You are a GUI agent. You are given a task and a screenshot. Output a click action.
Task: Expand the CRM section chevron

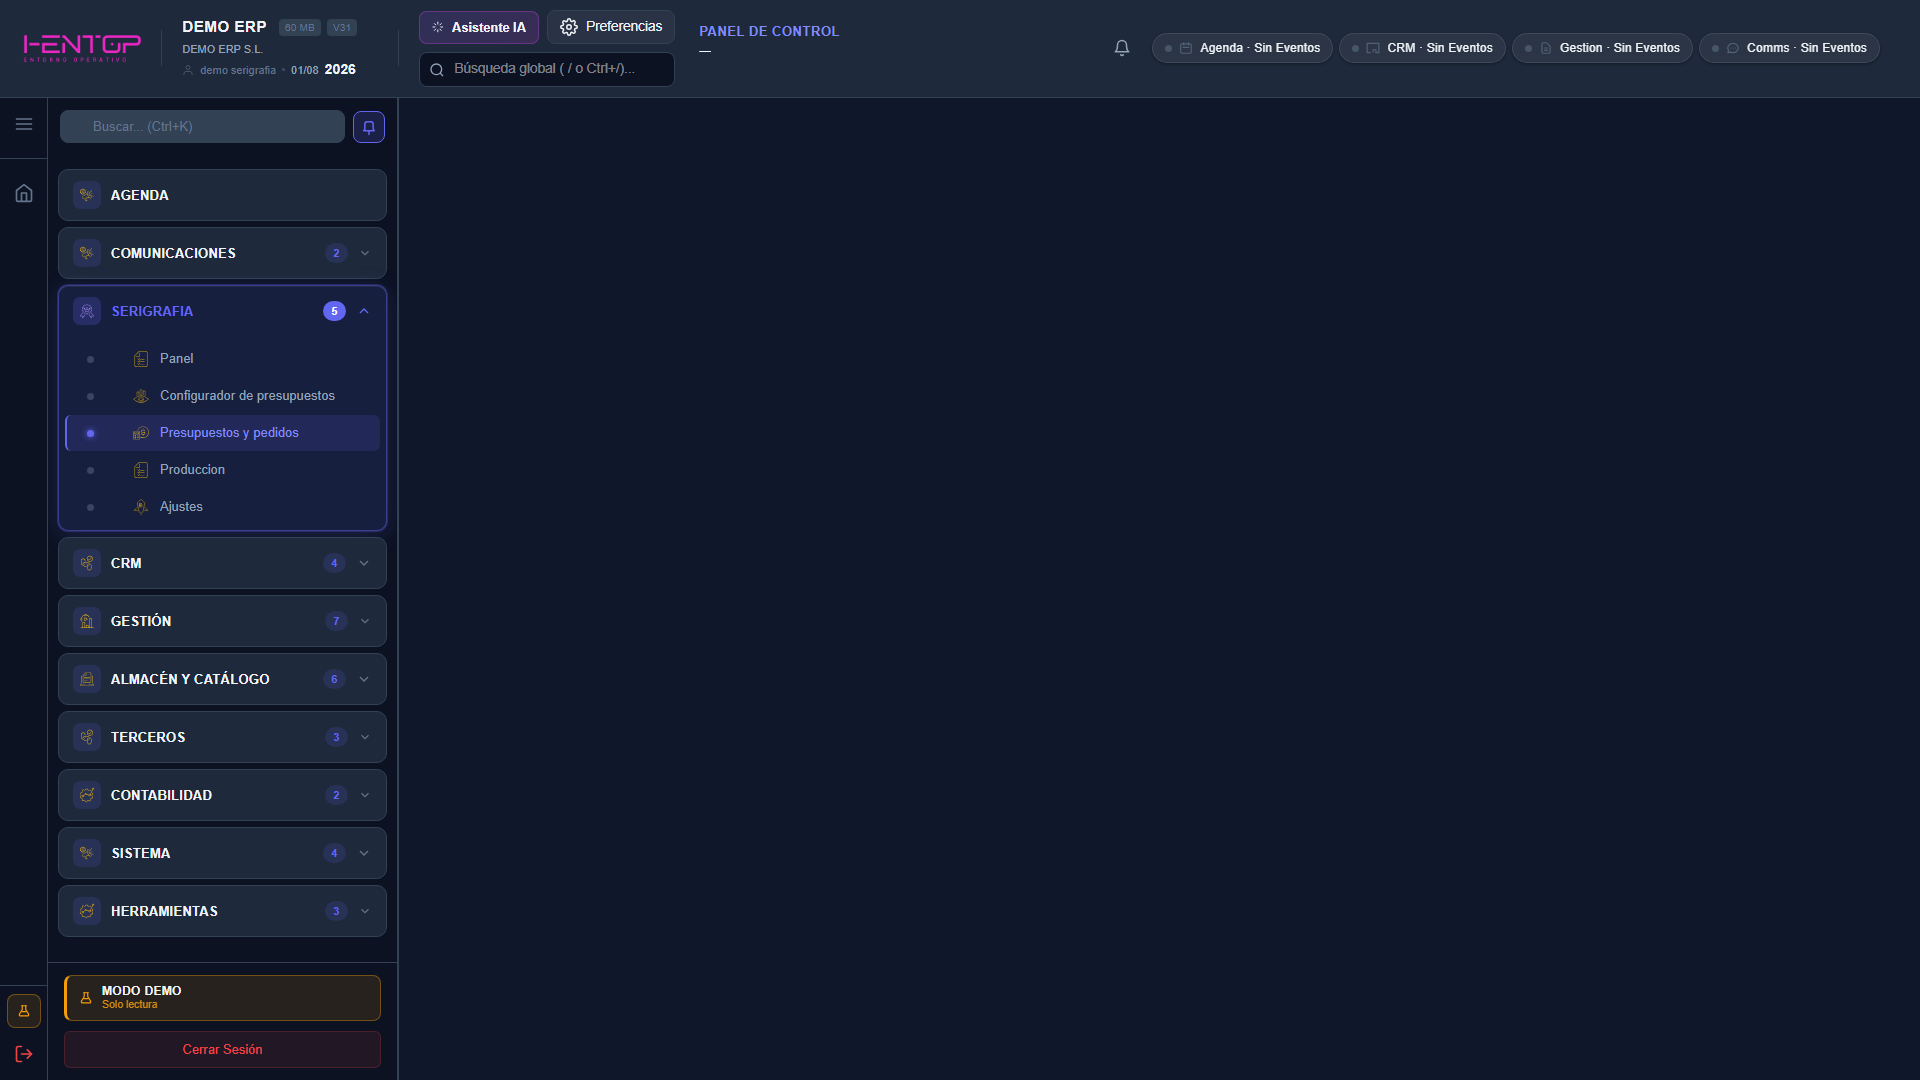tap(364, 563)
